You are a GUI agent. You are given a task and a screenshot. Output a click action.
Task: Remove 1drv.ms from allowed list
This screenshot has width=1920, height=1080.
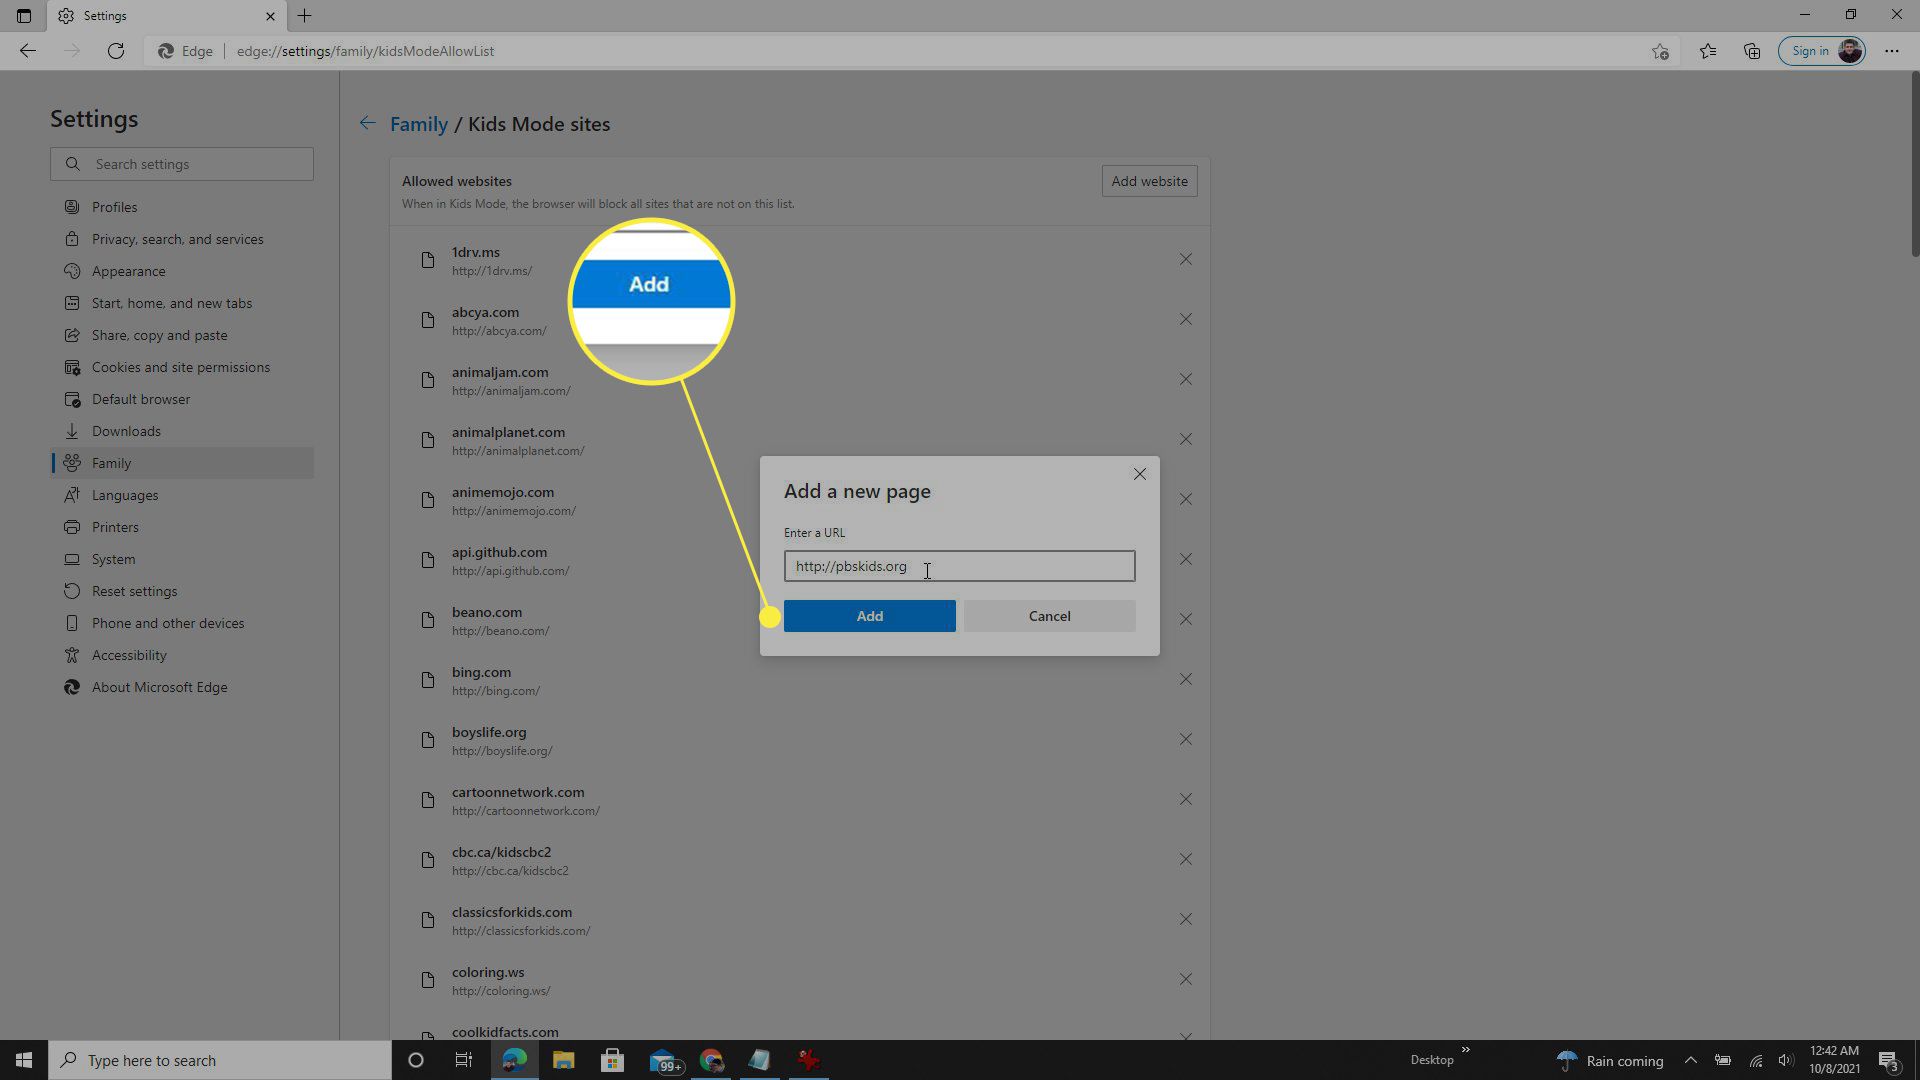pos(1185,259)
